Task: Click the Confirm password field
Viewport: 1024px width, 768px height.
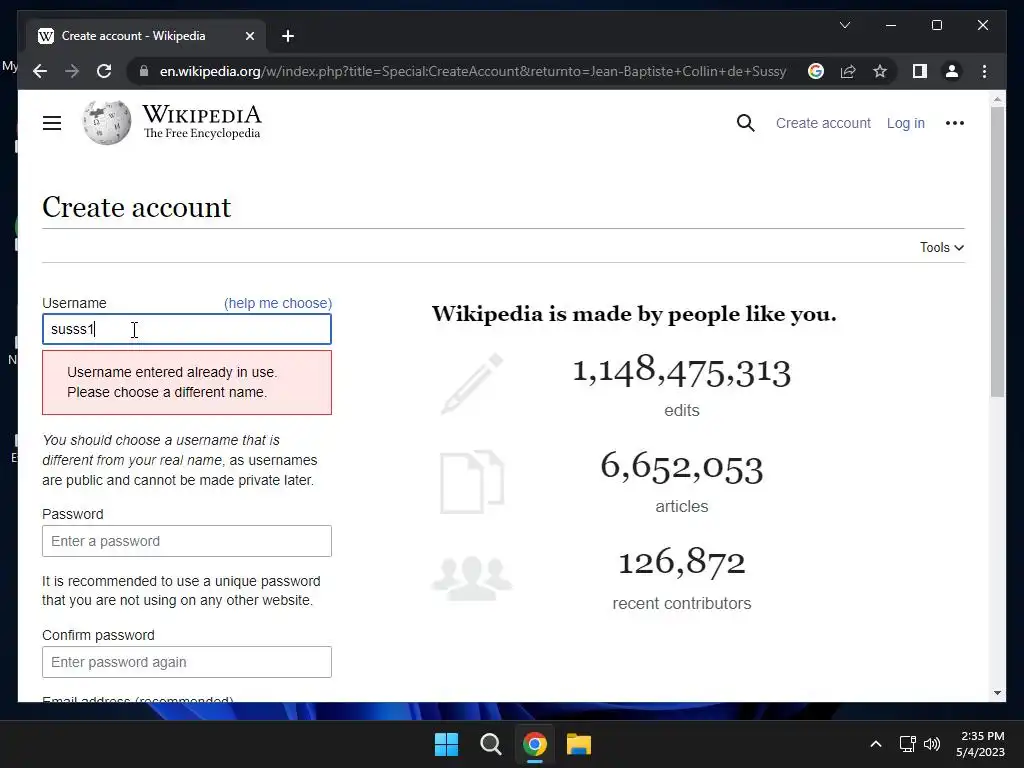Action: (187, 662)
